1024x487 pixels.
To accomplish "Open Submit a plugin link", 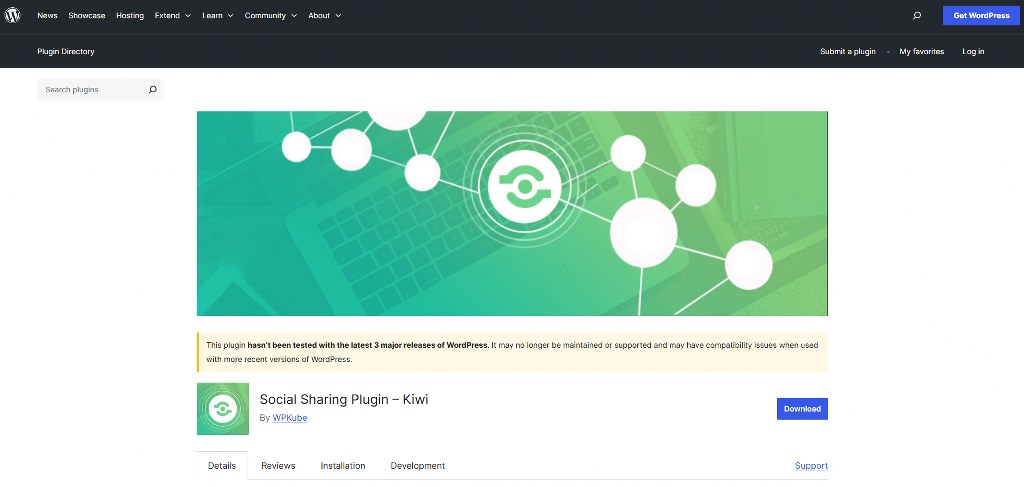I will point(848,52).
